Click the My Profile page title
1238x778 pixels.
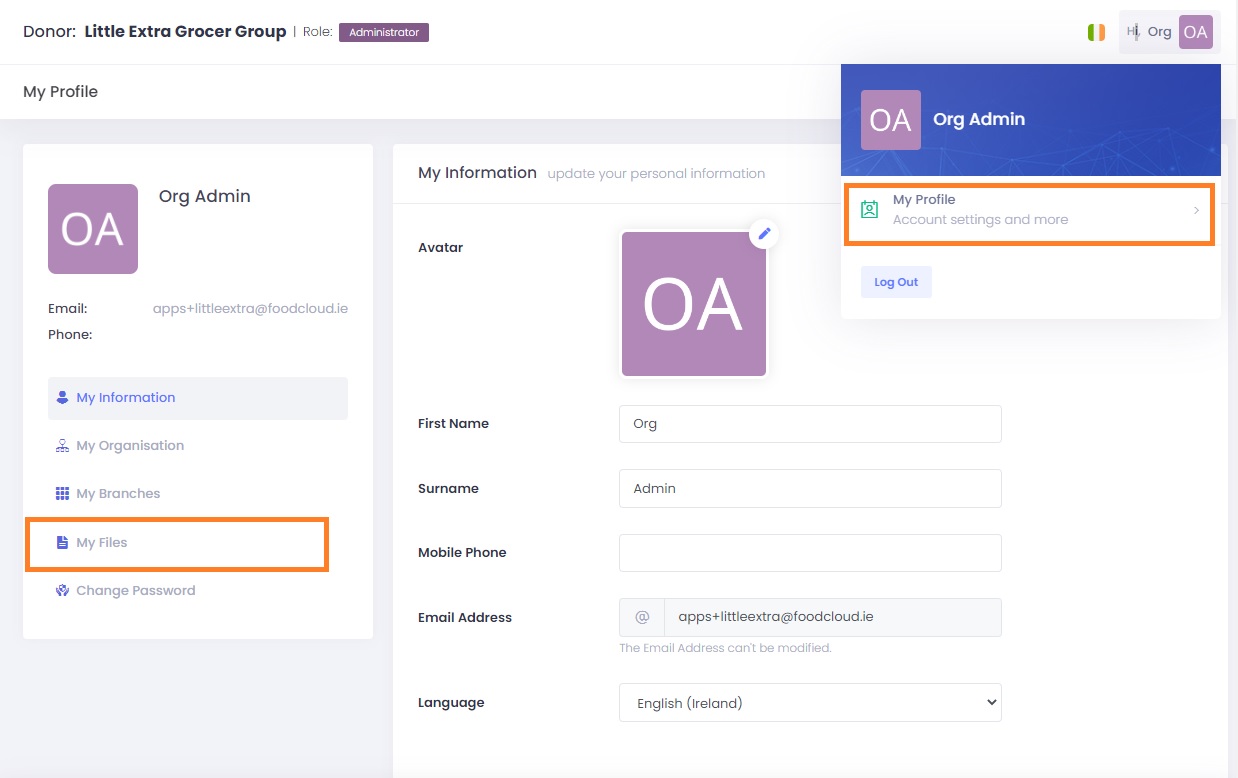(x=60, y=91)
